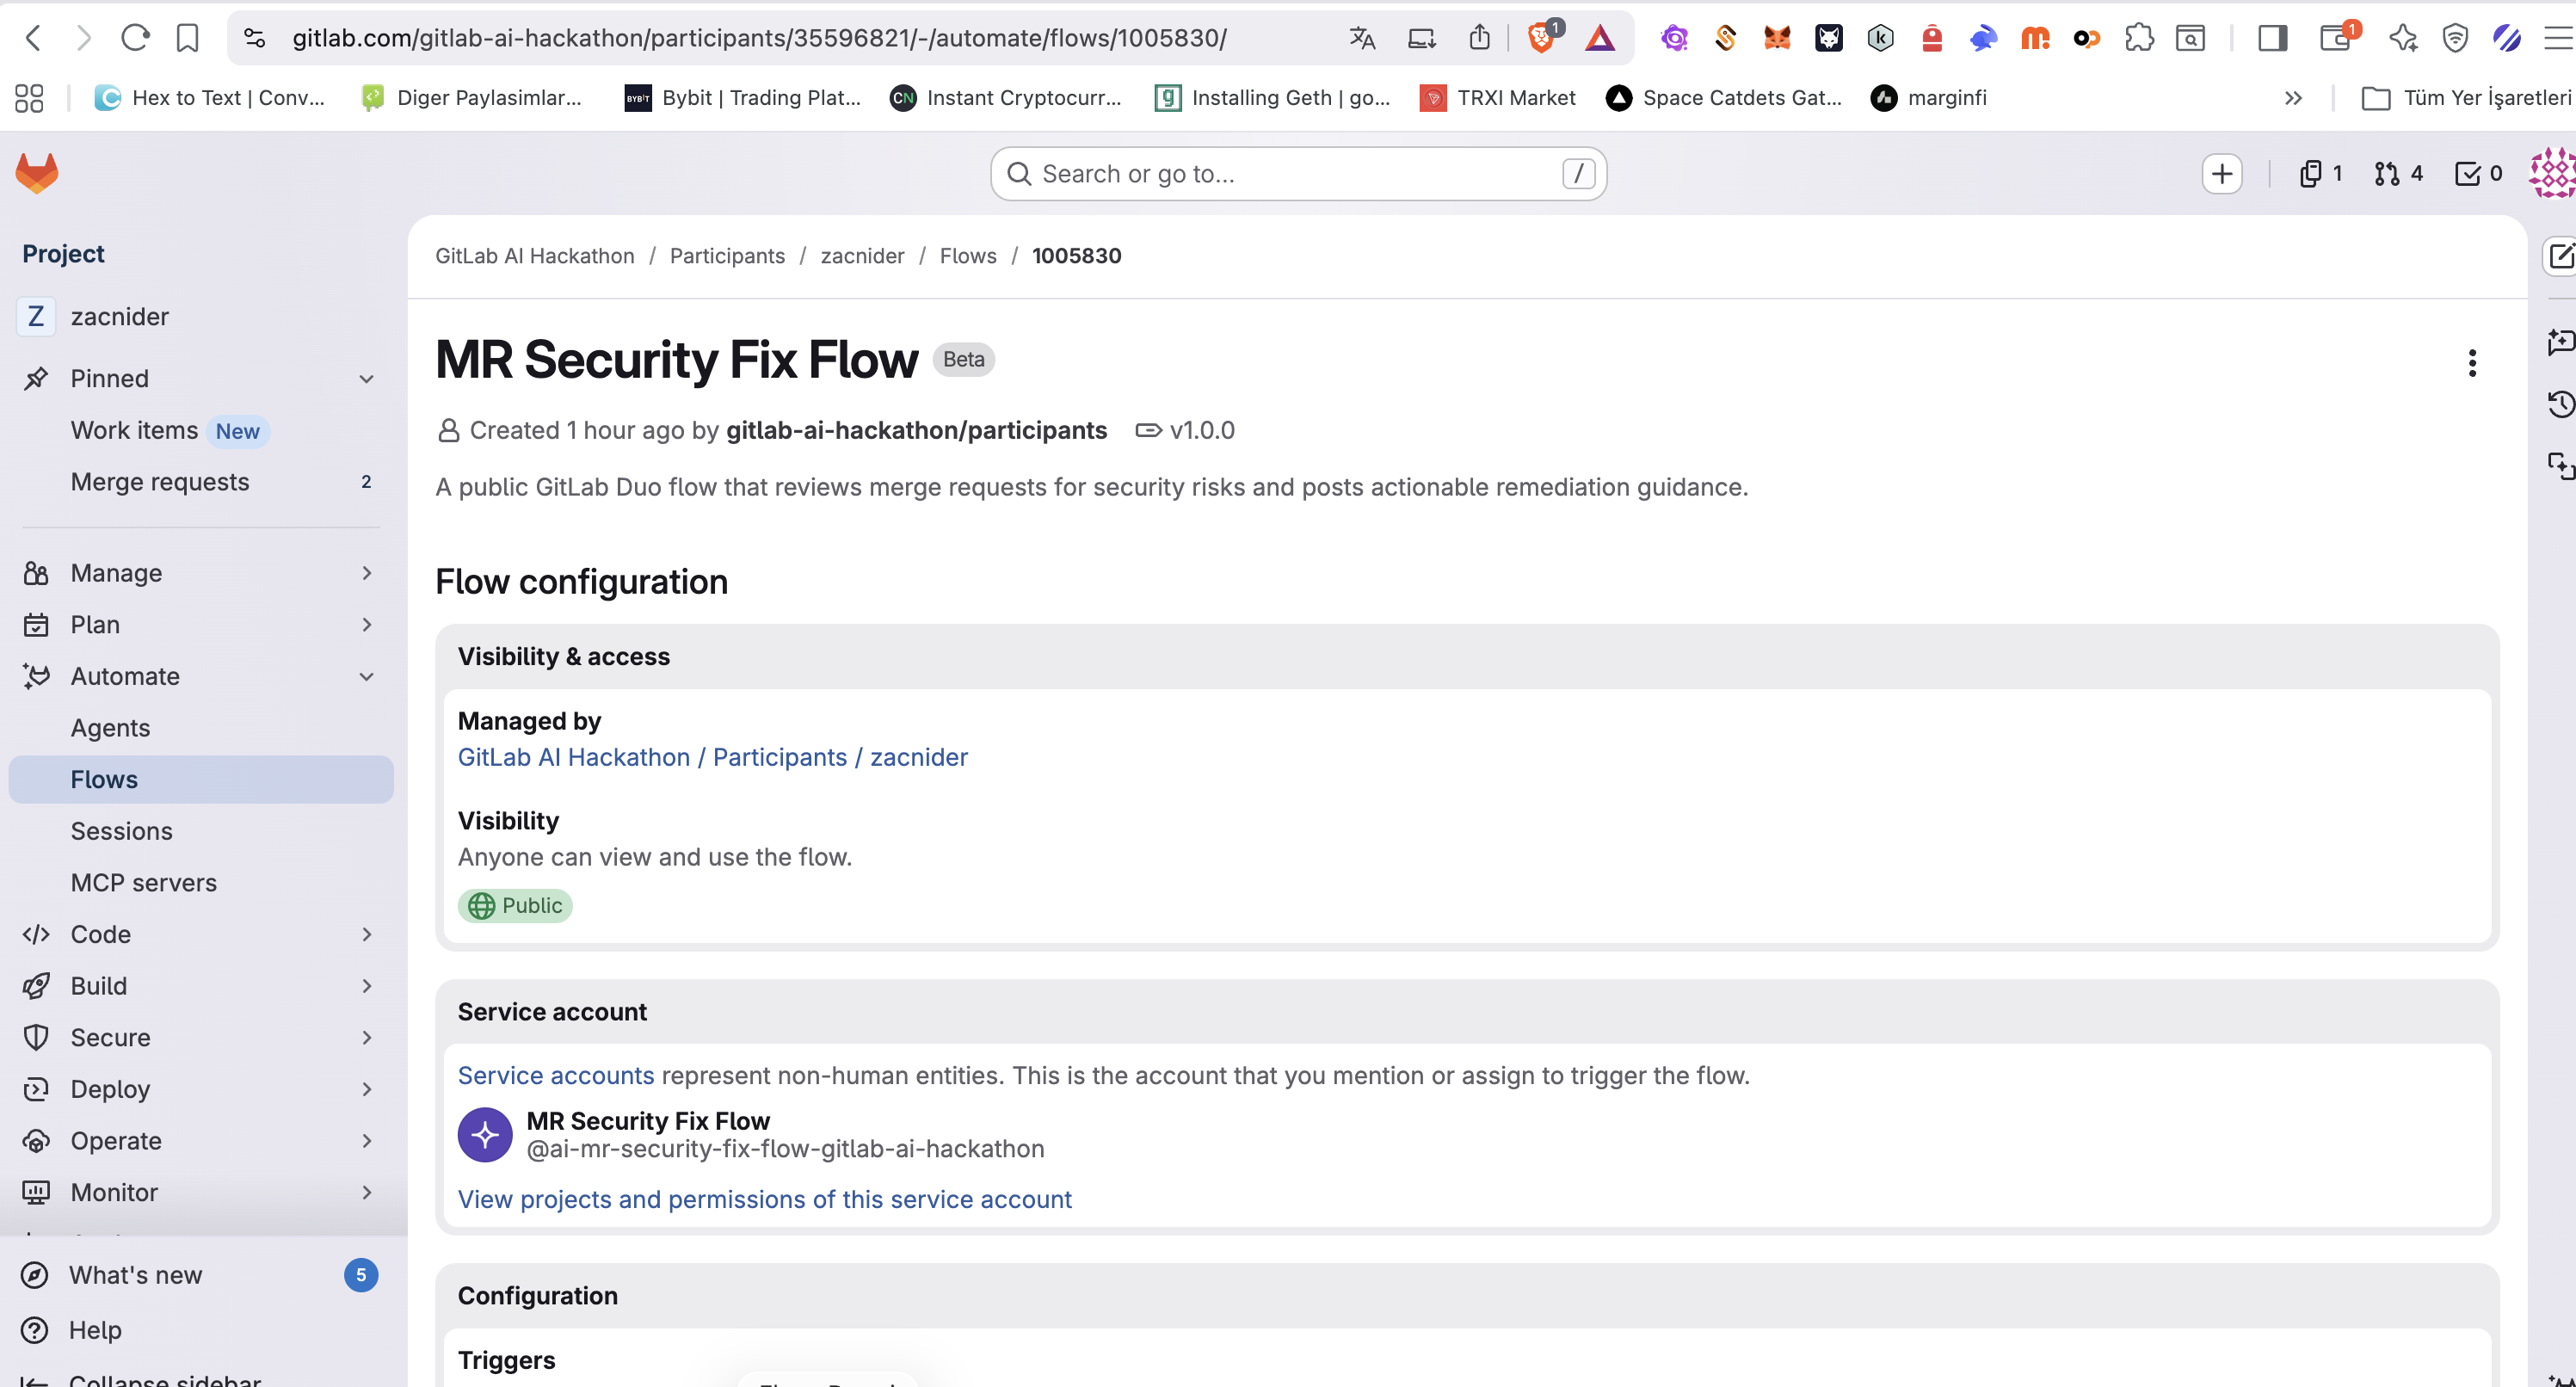This screenshot has width=2576, height=1387.
Task: Reload the page with refresh icon
Action: [x=135, y=38]
